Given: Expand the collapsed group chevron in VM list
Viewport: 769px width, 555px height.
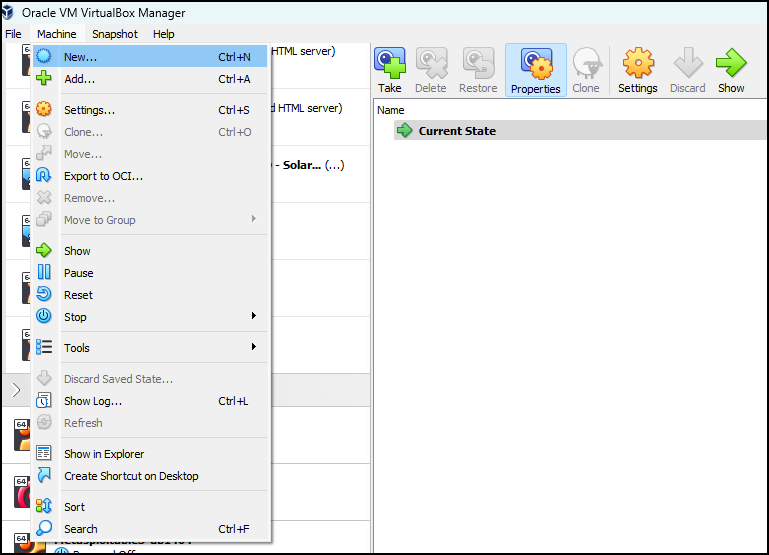Looking at the screenshot, I should (x=16, y=390).
